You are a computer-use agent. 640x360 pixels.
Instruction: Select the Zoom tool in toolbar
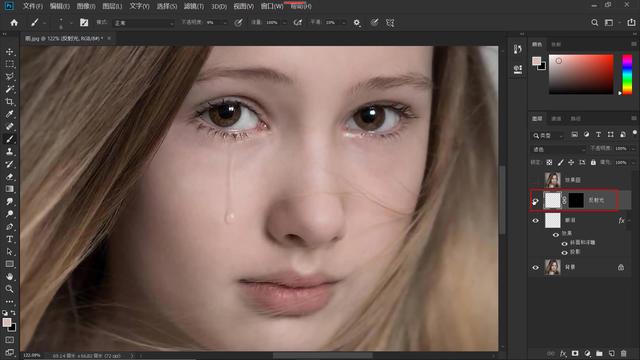(9, 289)
